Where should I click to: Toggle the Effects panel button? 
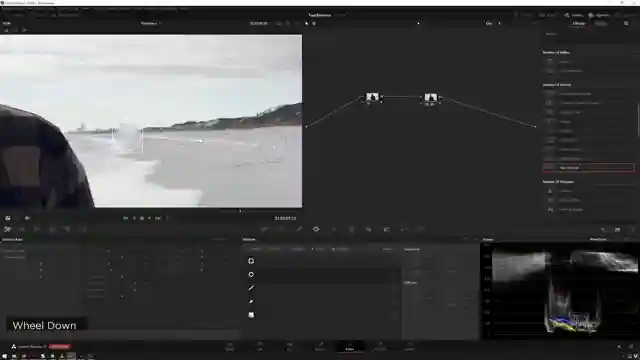pyautogui.click(x=599, y=15)
